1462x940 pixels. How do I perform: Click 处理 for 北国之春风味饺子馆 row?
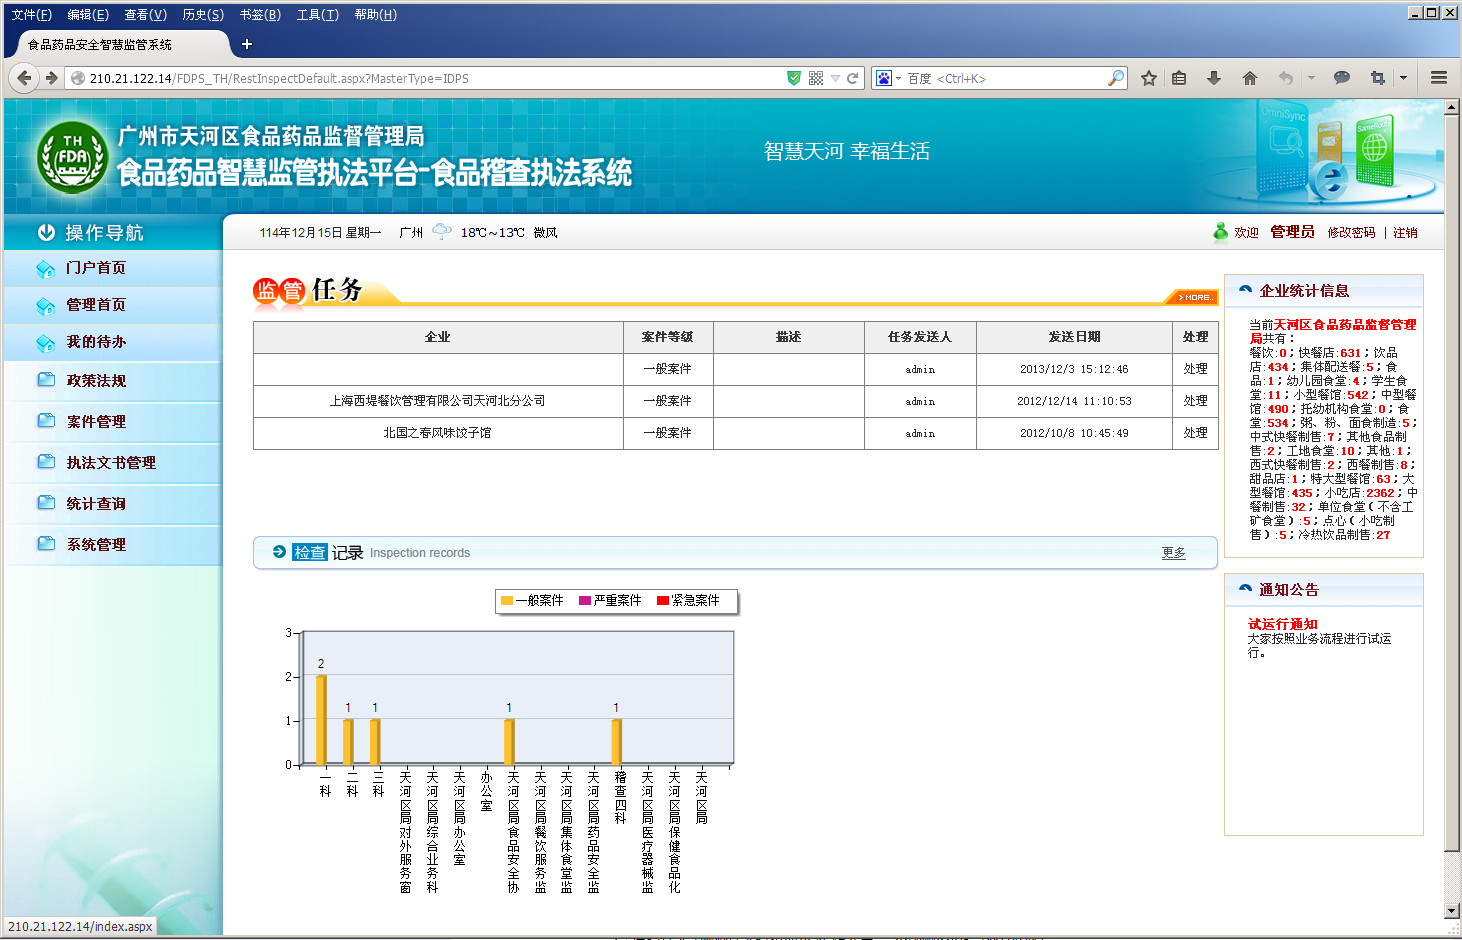(x=1195, y=433)
